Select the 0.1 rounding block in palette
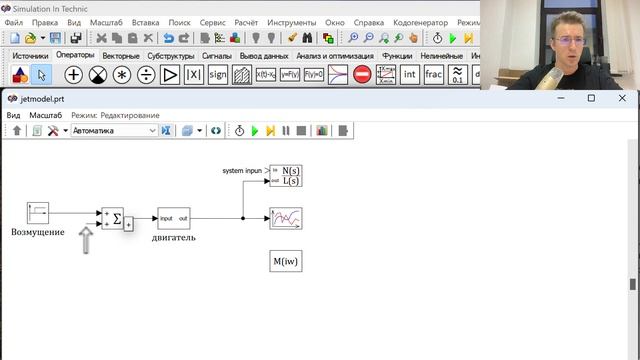Image resolution: width=640 pixels, height=360 pixels. point(458,75)
